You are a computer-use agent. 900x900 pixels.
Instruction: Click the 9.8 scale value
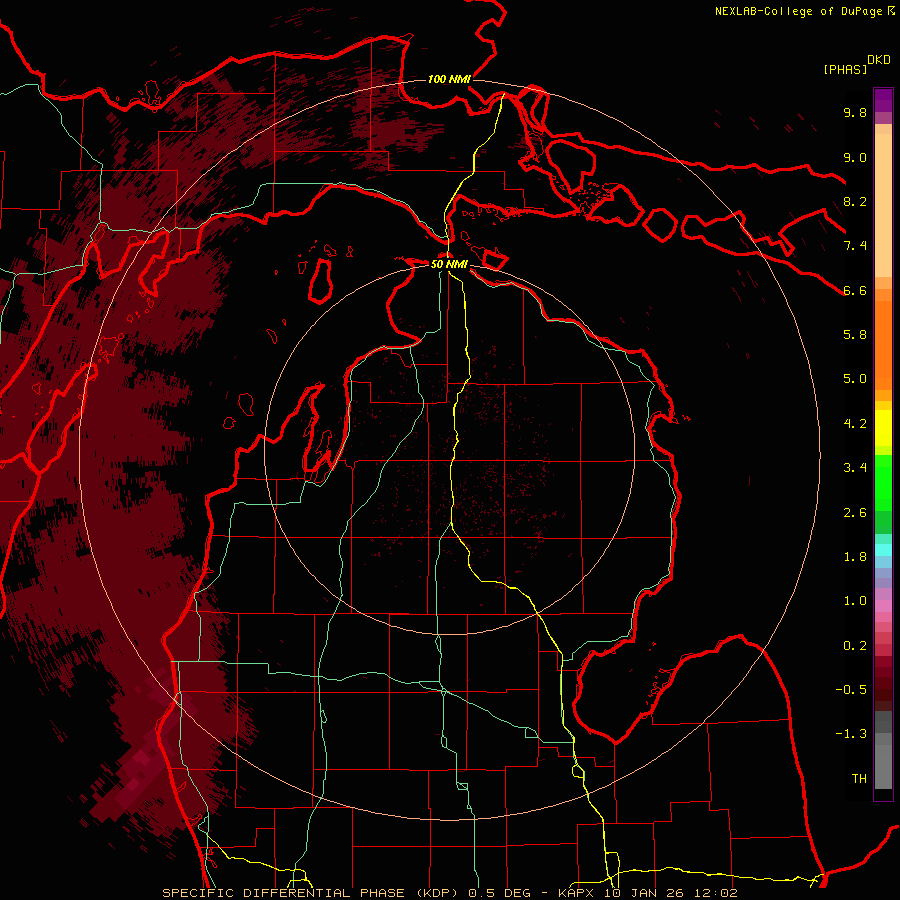[855, 112]
